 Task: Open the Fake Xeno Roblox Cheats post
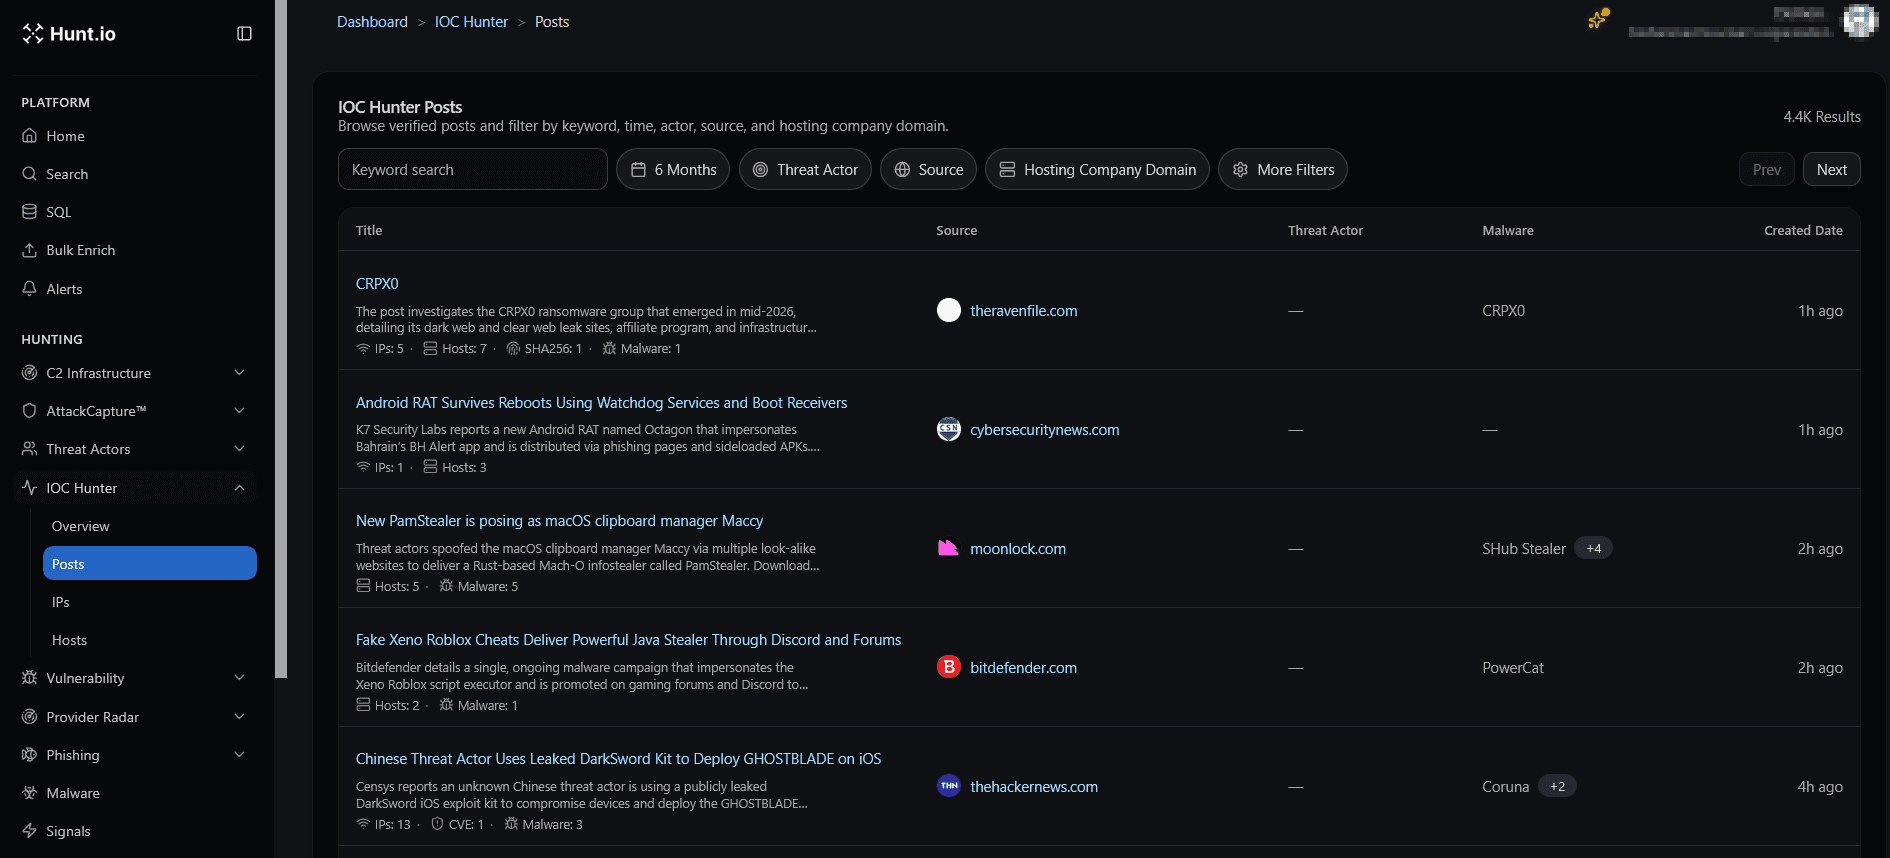[628, 640]
